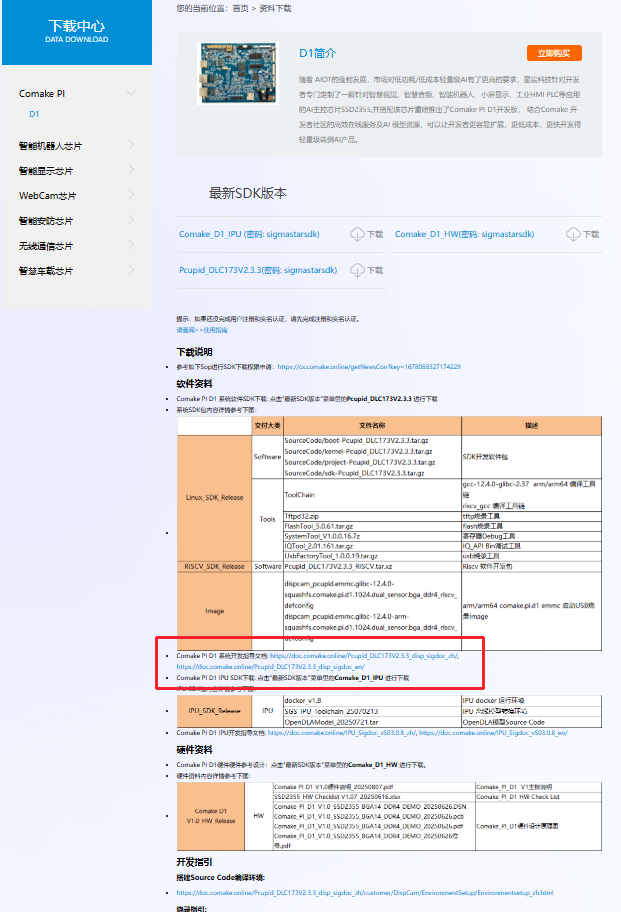621x912 pixels.
Task: Open the Pcupid_DLC173V2.3.3_disp_sigdoc_en doc link
Action: click(270, 667)
